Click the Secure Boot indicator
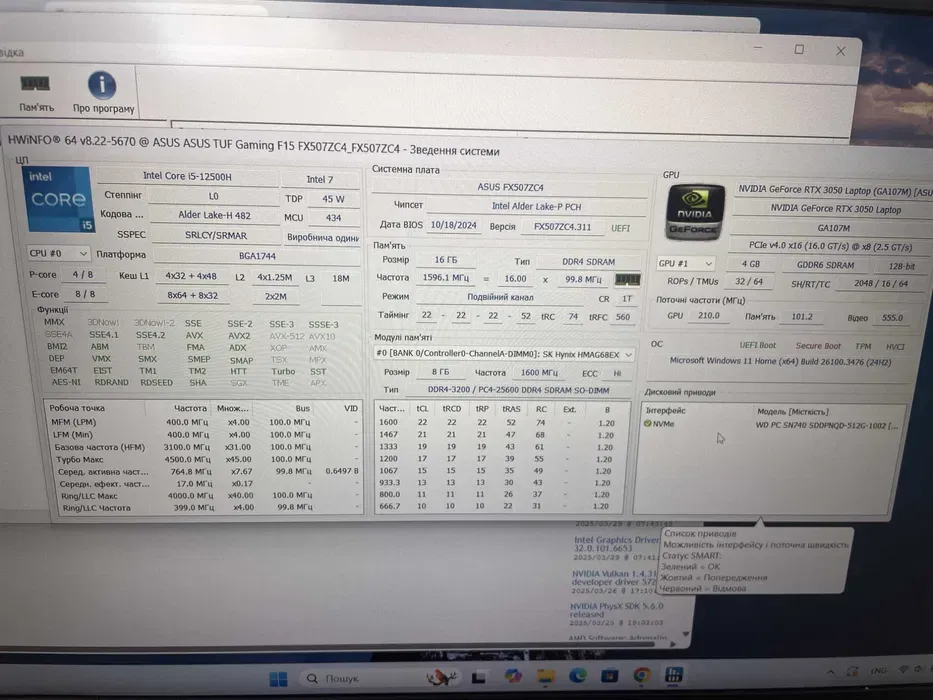 818,345
